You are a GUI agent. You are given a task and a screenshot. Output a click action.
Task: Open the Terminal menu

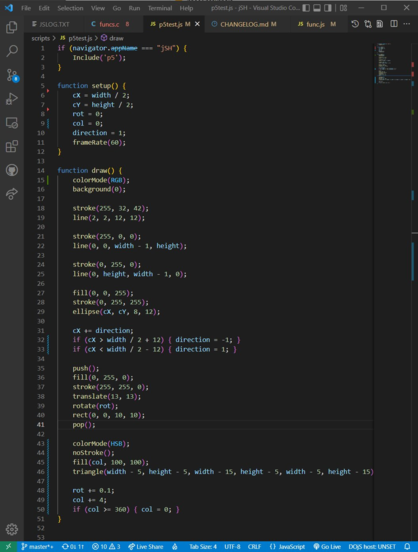pyautogui.click(x=160, y=8)
